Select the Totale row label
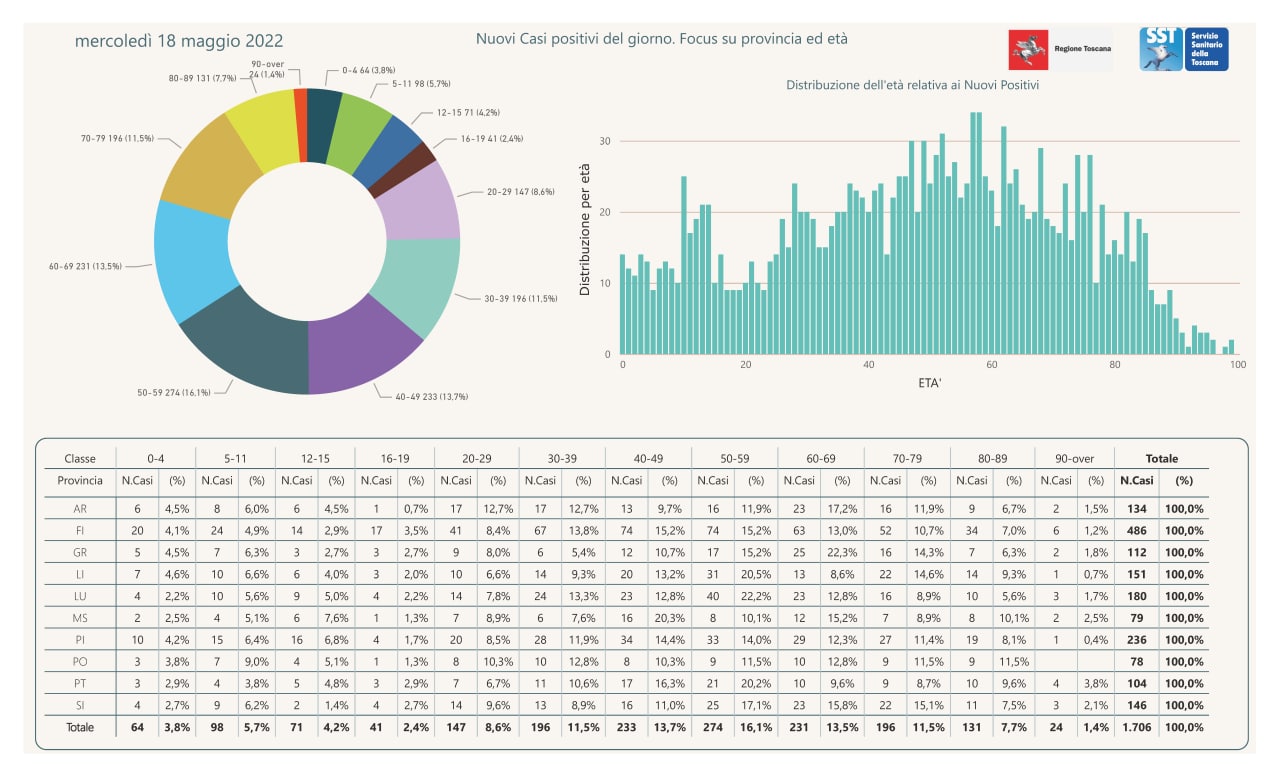 coord(80,727)
